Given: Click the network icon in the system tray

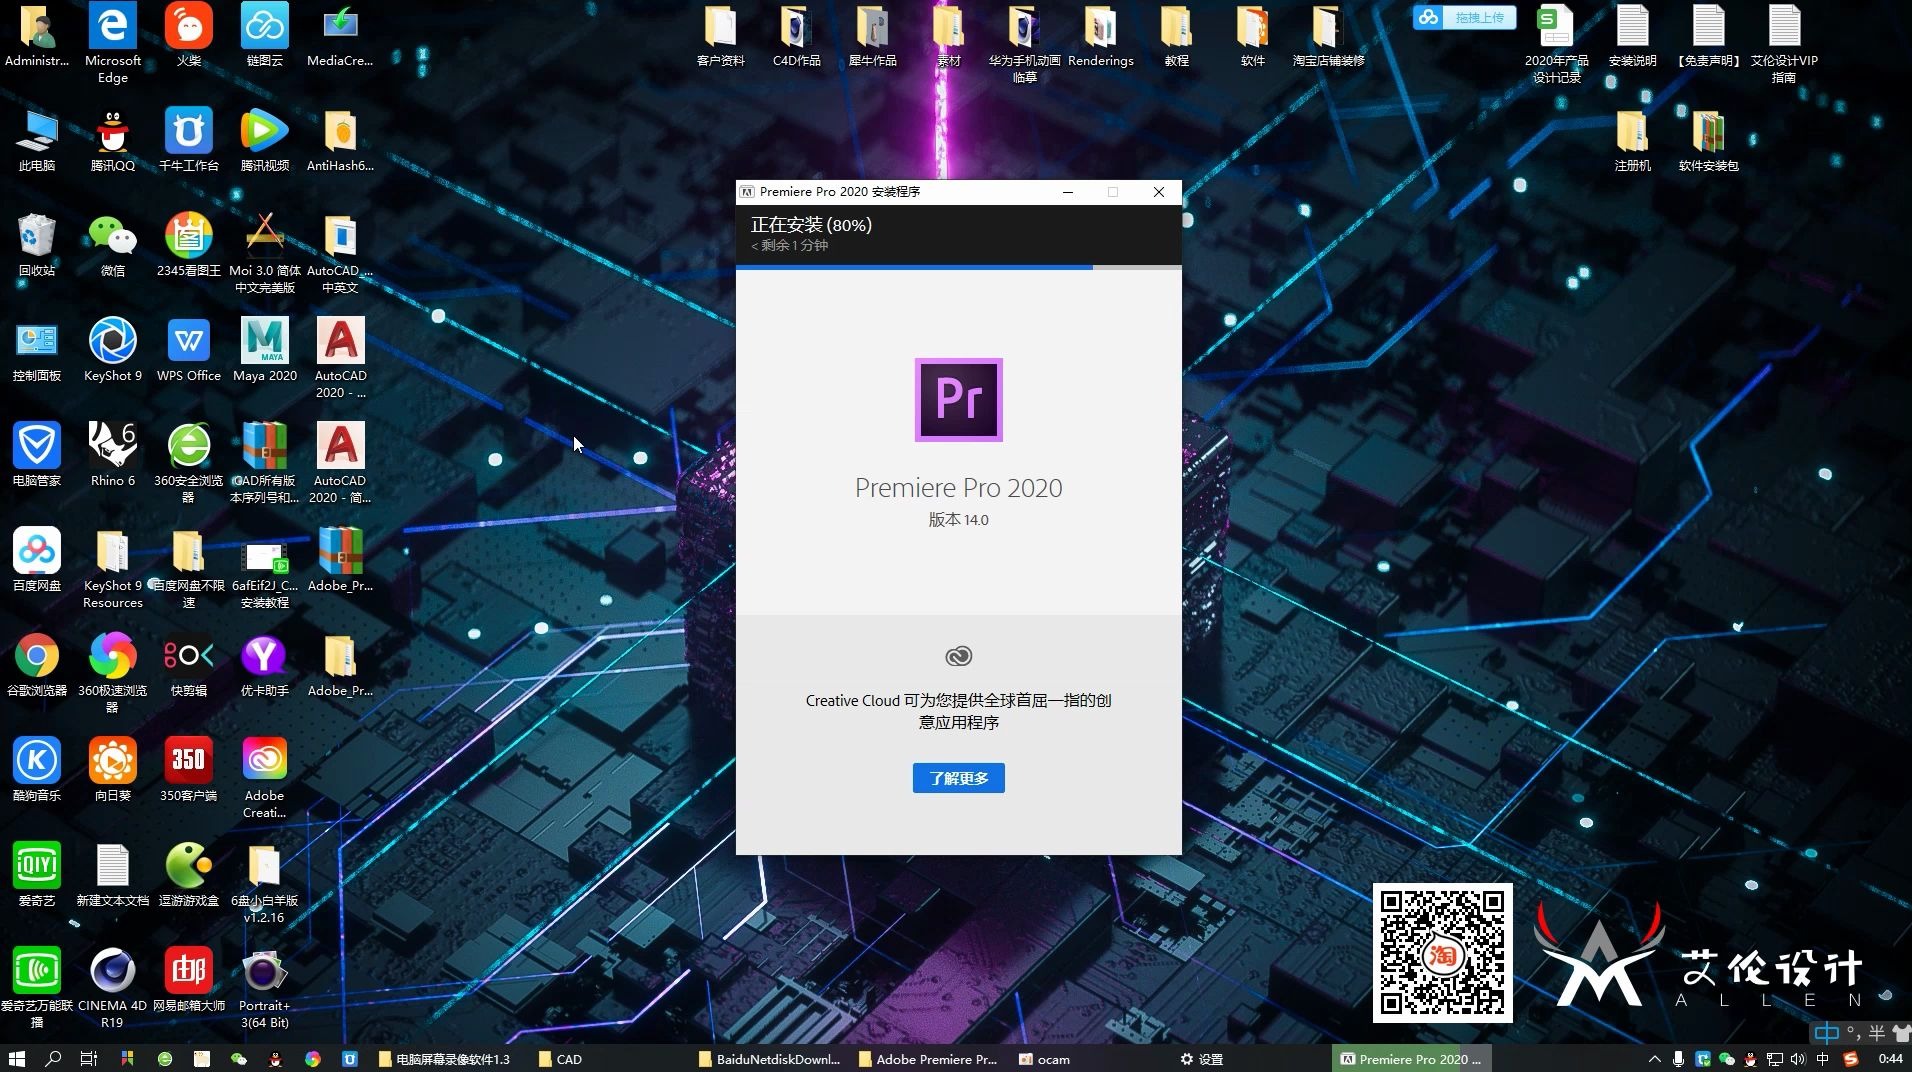Looking at the screenshot, I should point(1775,1059).
